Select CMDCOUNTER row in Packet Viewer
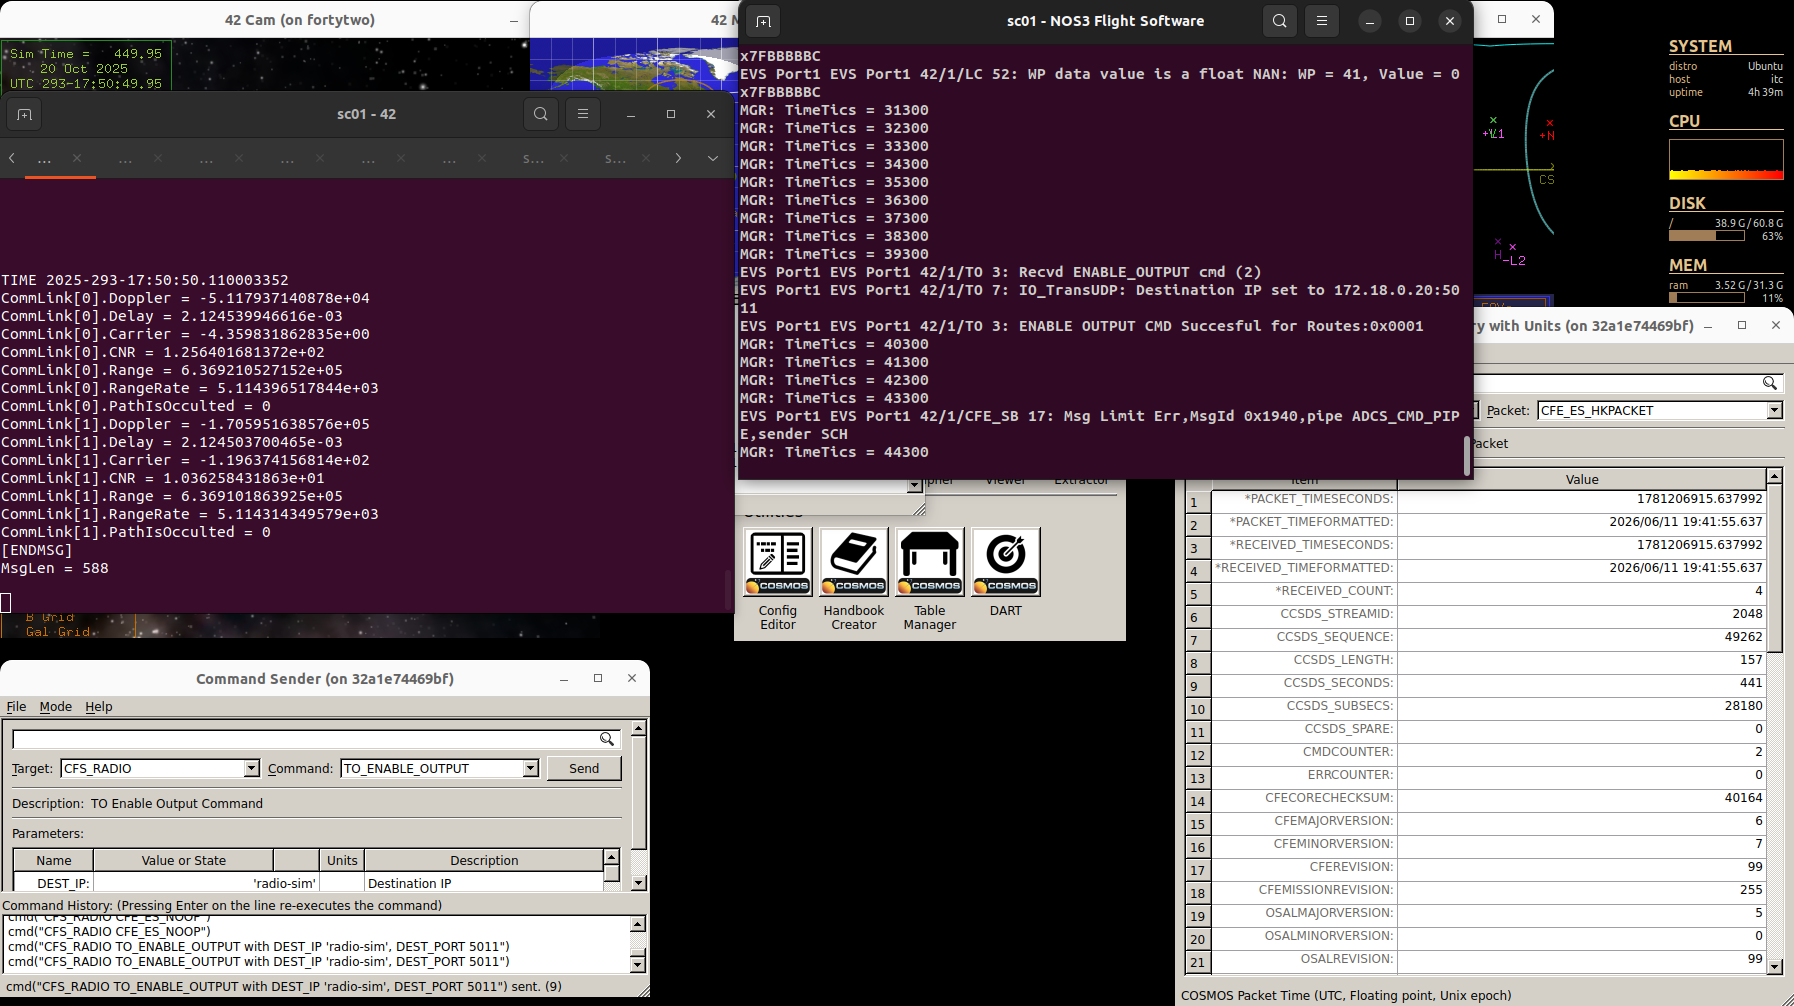Viewport: 1794px width, 1006px height. pyautogui.click(x=1475, y=752)
